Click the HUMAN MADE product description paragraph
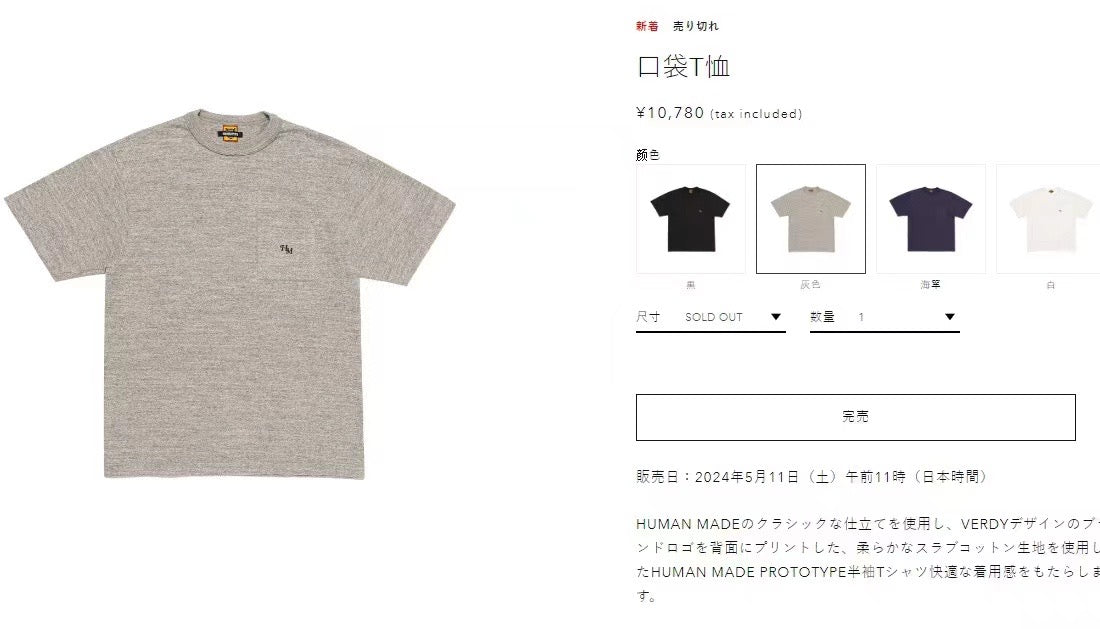Image resolution: width=1100 pixels, height=629 pixels. coord(868,560)
